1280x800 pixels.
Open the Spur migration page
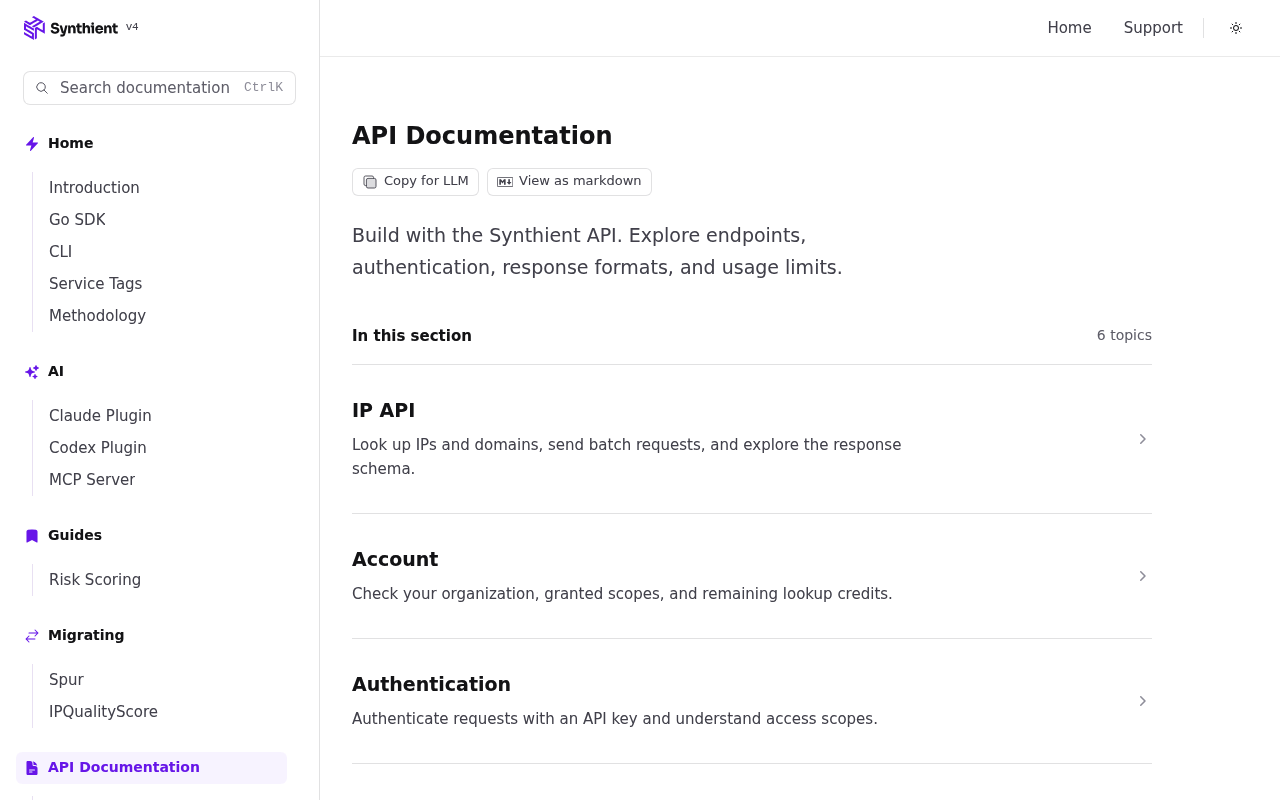point(66,680)
